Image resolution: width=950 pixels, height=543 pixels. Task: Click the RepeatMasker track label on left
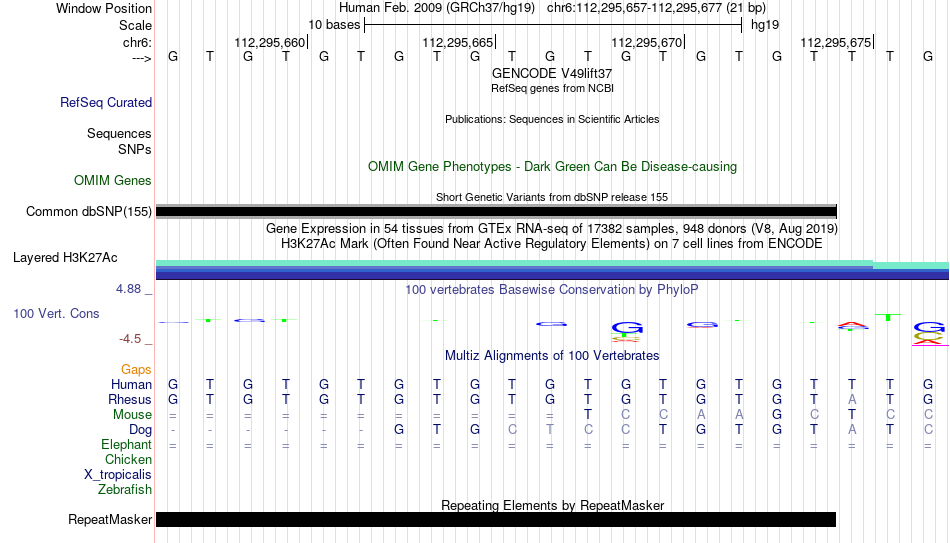(110, 519)
